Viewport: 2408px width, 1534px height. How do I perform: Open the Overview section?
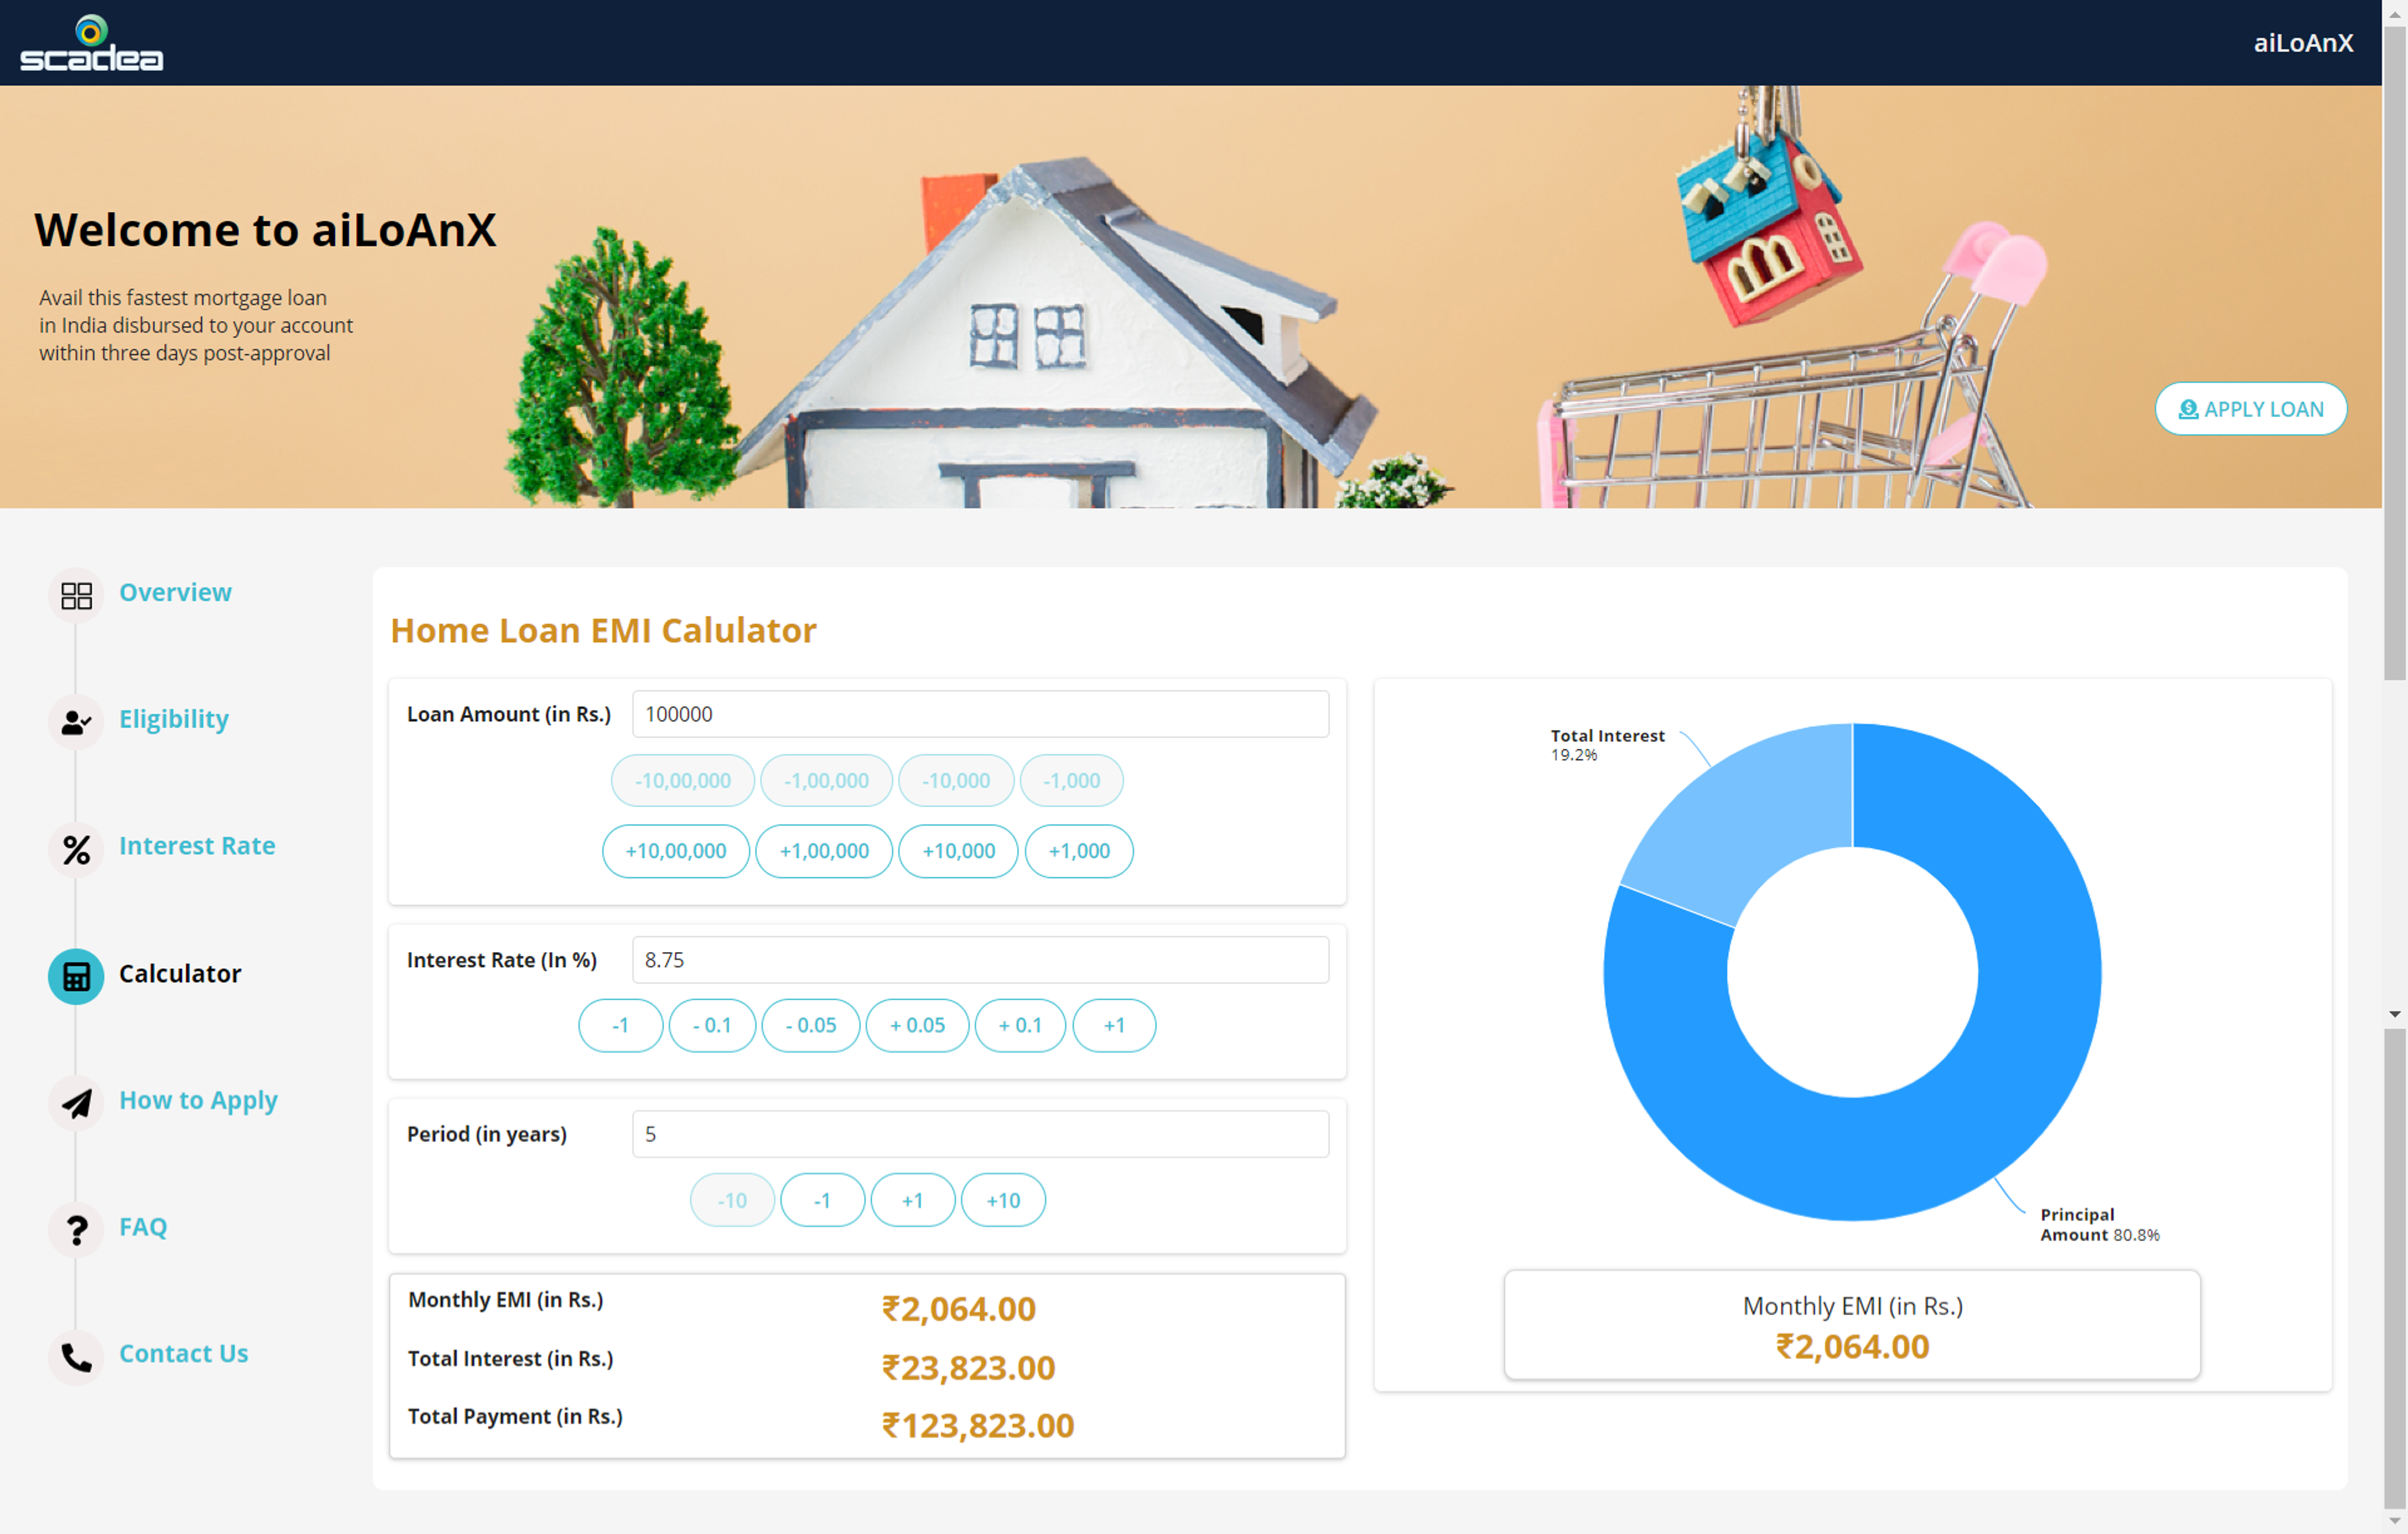point(175,592)
